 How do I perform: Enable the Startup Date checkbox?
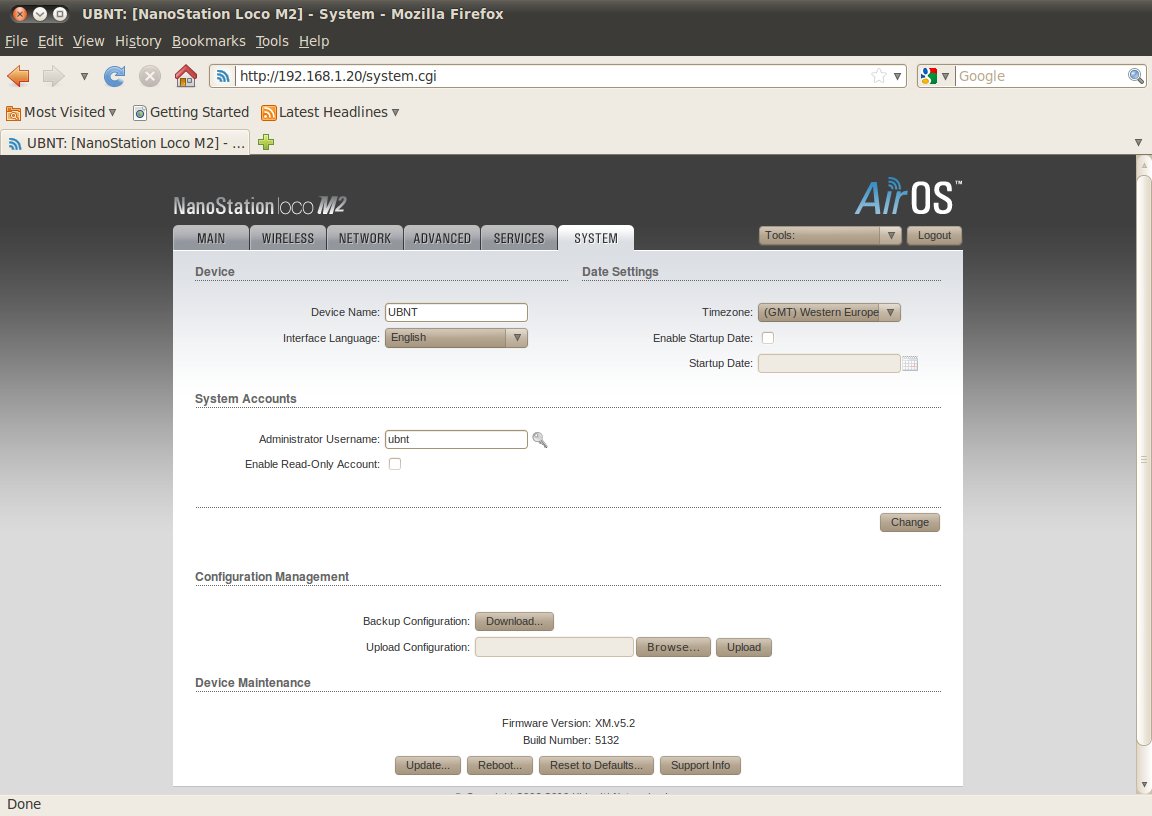(x=768, y=338)
